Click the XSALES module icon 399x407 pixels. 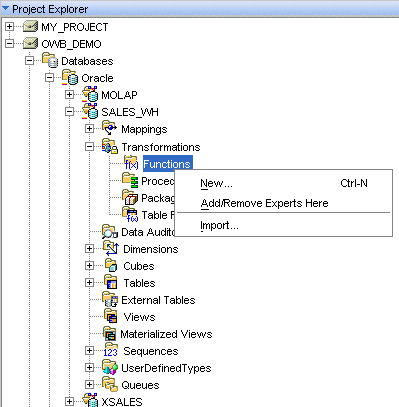[x=90, y=401]
